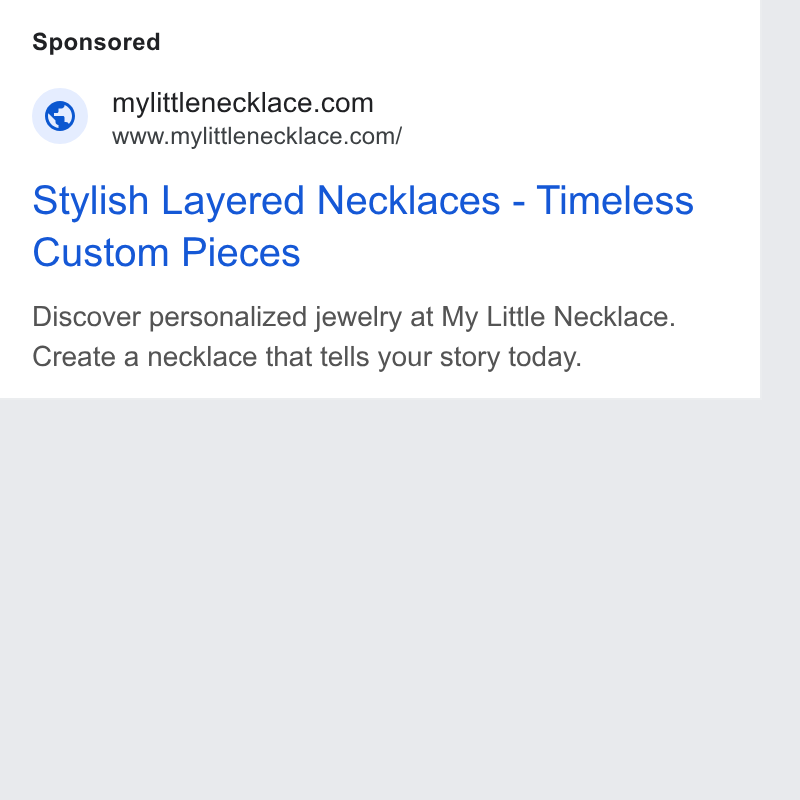Screen dimensions: 800x800
Task: Click the Discover personalized jewelry description line
Action: tap(354, 317)
